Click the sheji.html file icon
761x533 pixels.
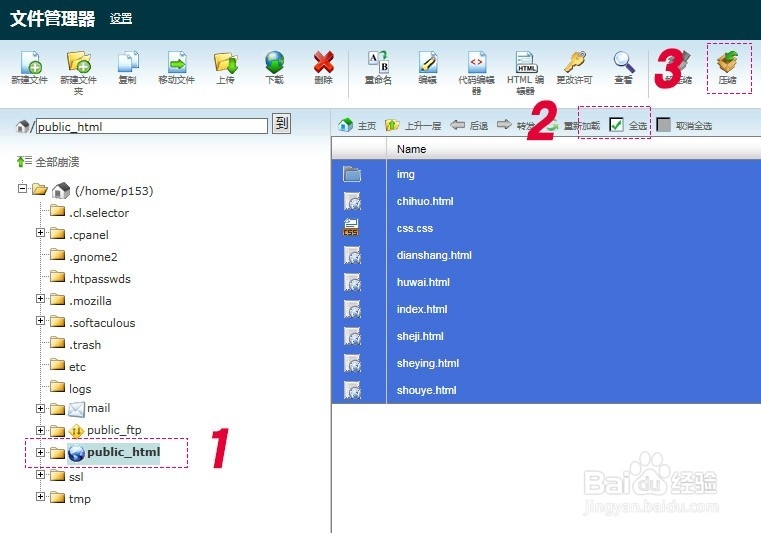click(352, 336)
